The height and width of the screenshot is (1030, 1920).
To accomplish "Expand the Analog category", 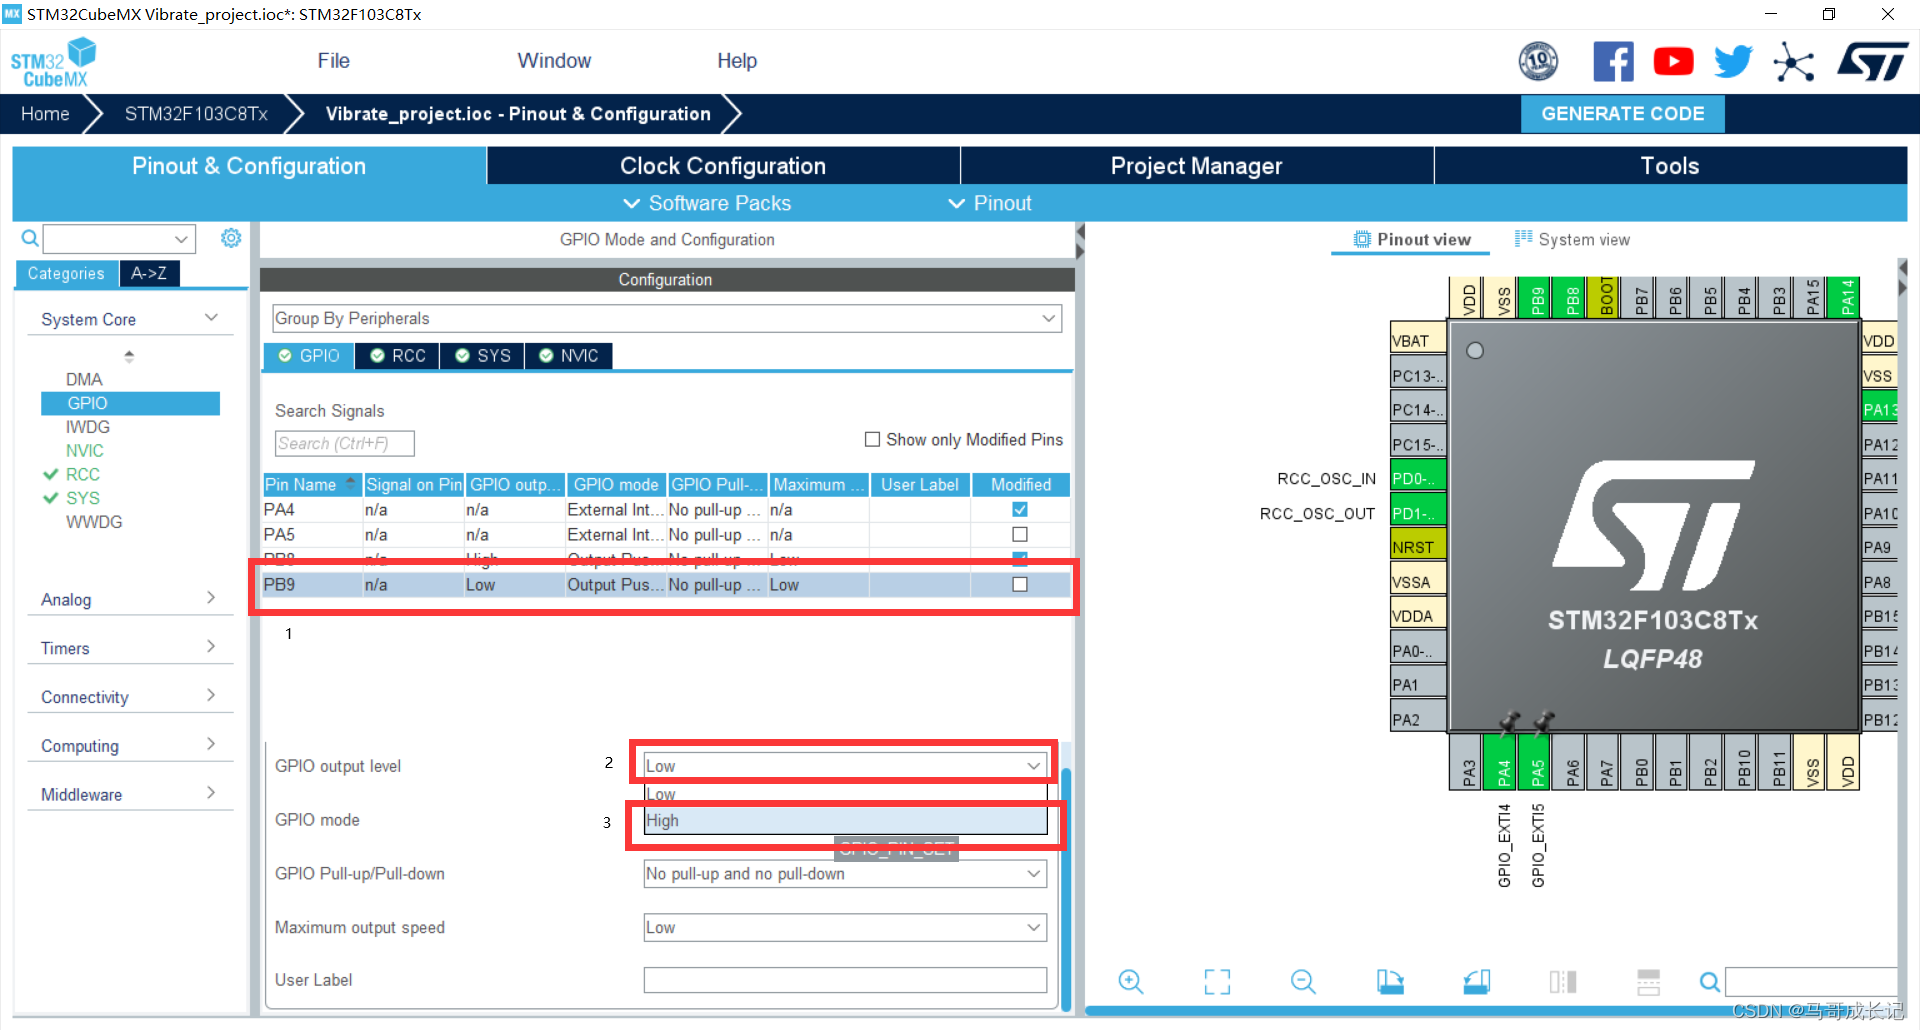I will 129,599.
